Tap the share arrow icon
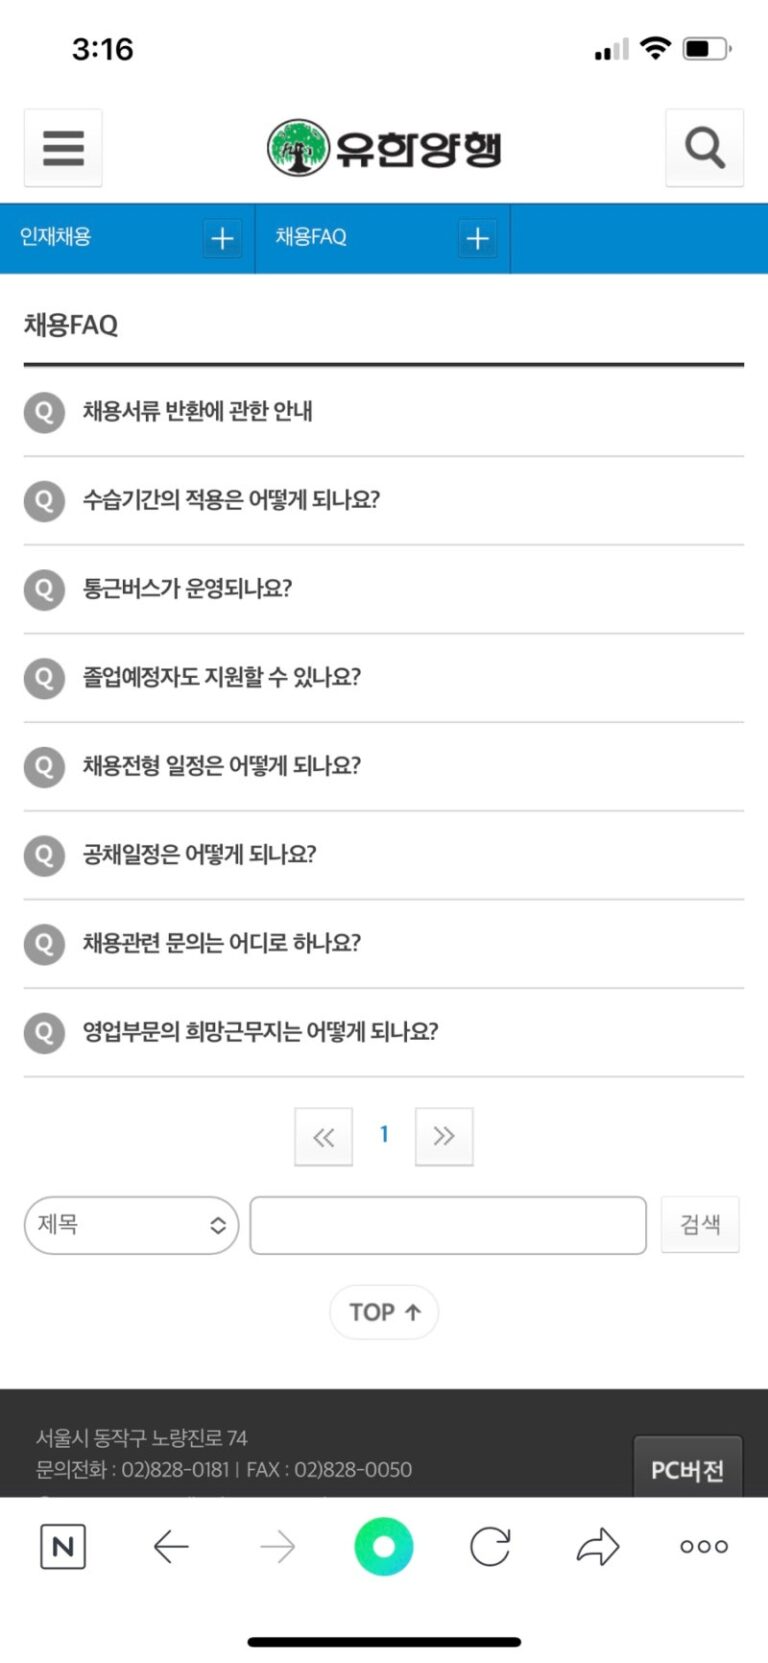The image size is (768, 1663). pos(598,1546)
